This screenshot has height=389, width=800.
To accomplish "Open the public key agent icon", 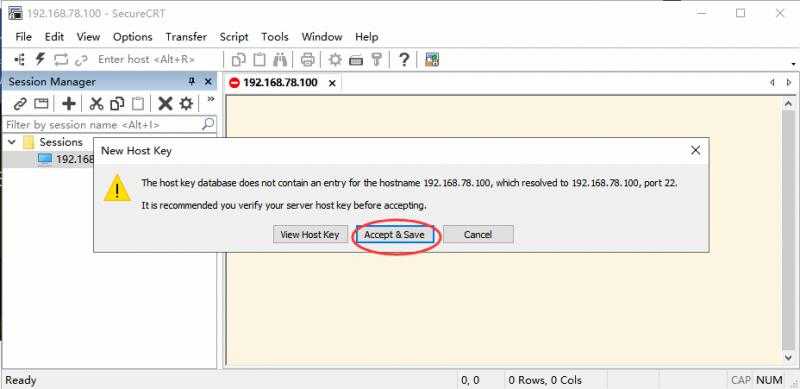I will (377, 60).
